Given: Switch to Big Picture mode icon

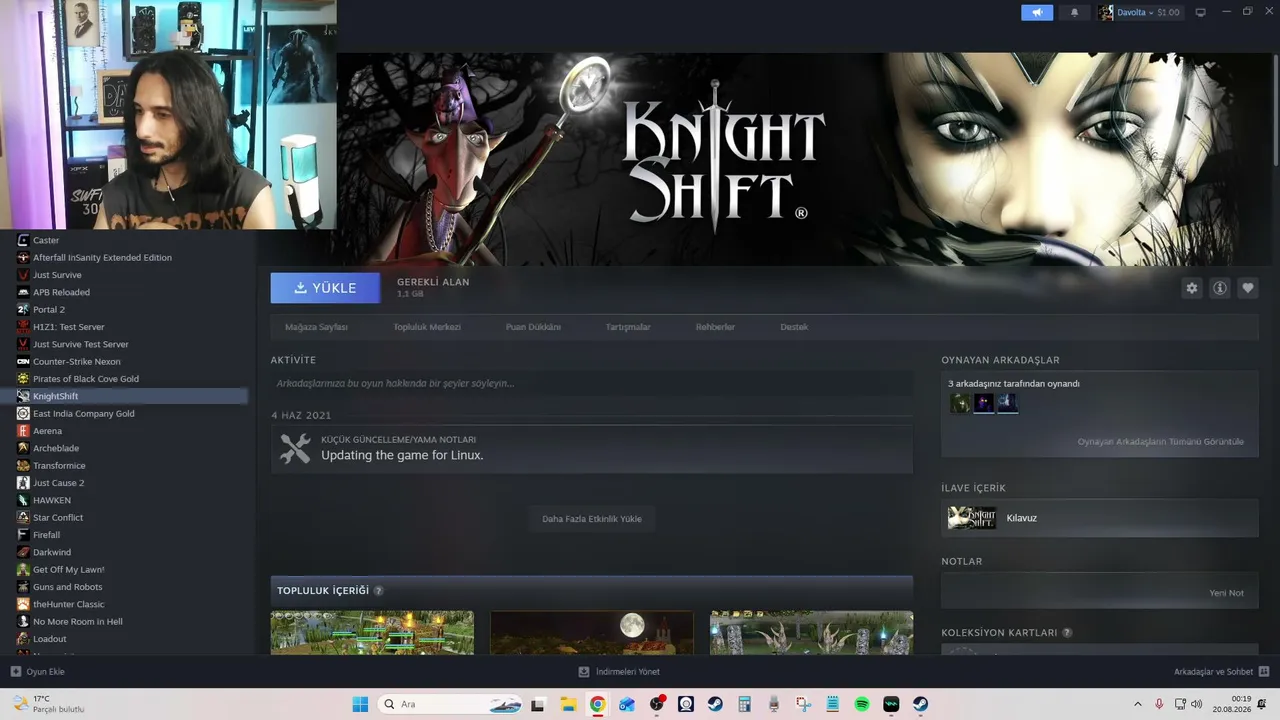Looking at the screenshot, I should coord(1201,12).
